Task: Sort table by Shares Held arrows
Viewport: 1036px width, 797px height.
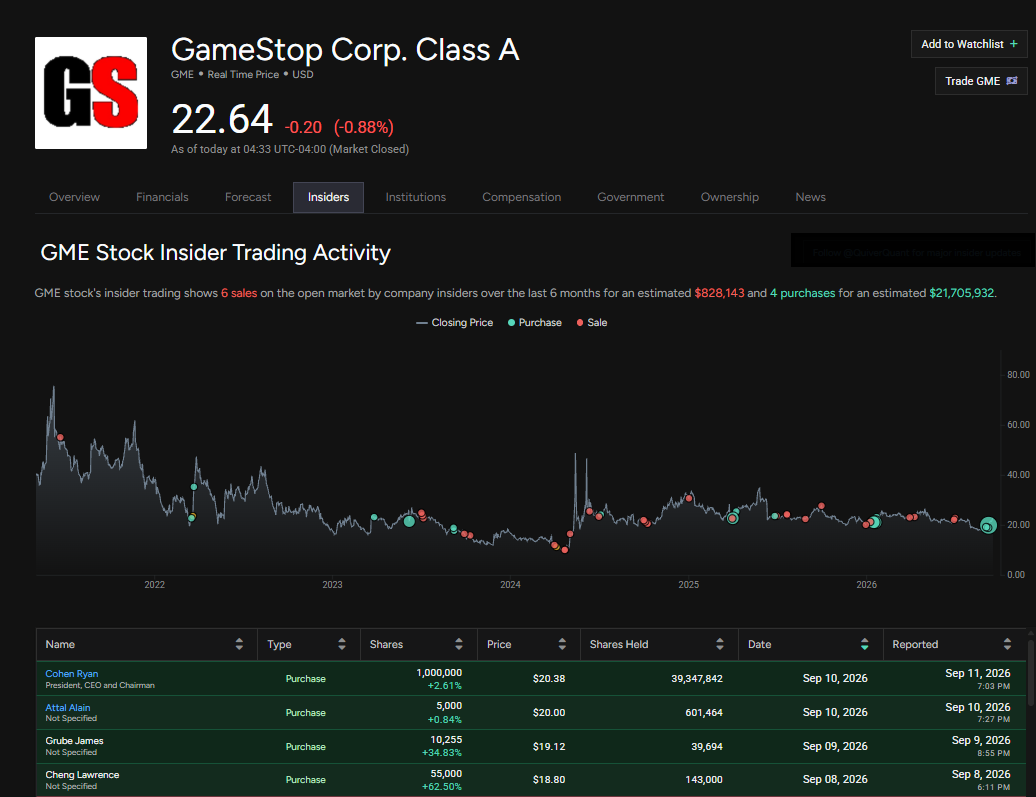Action: click(x=720, y=644)
